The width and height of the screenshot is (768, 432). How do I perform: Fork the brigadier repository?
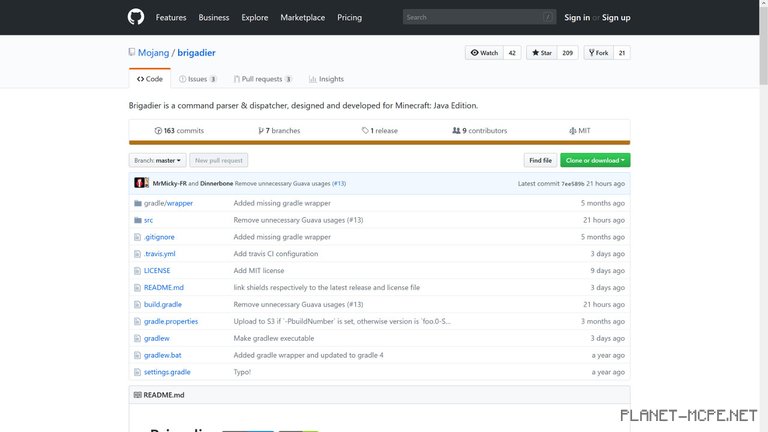599,53
